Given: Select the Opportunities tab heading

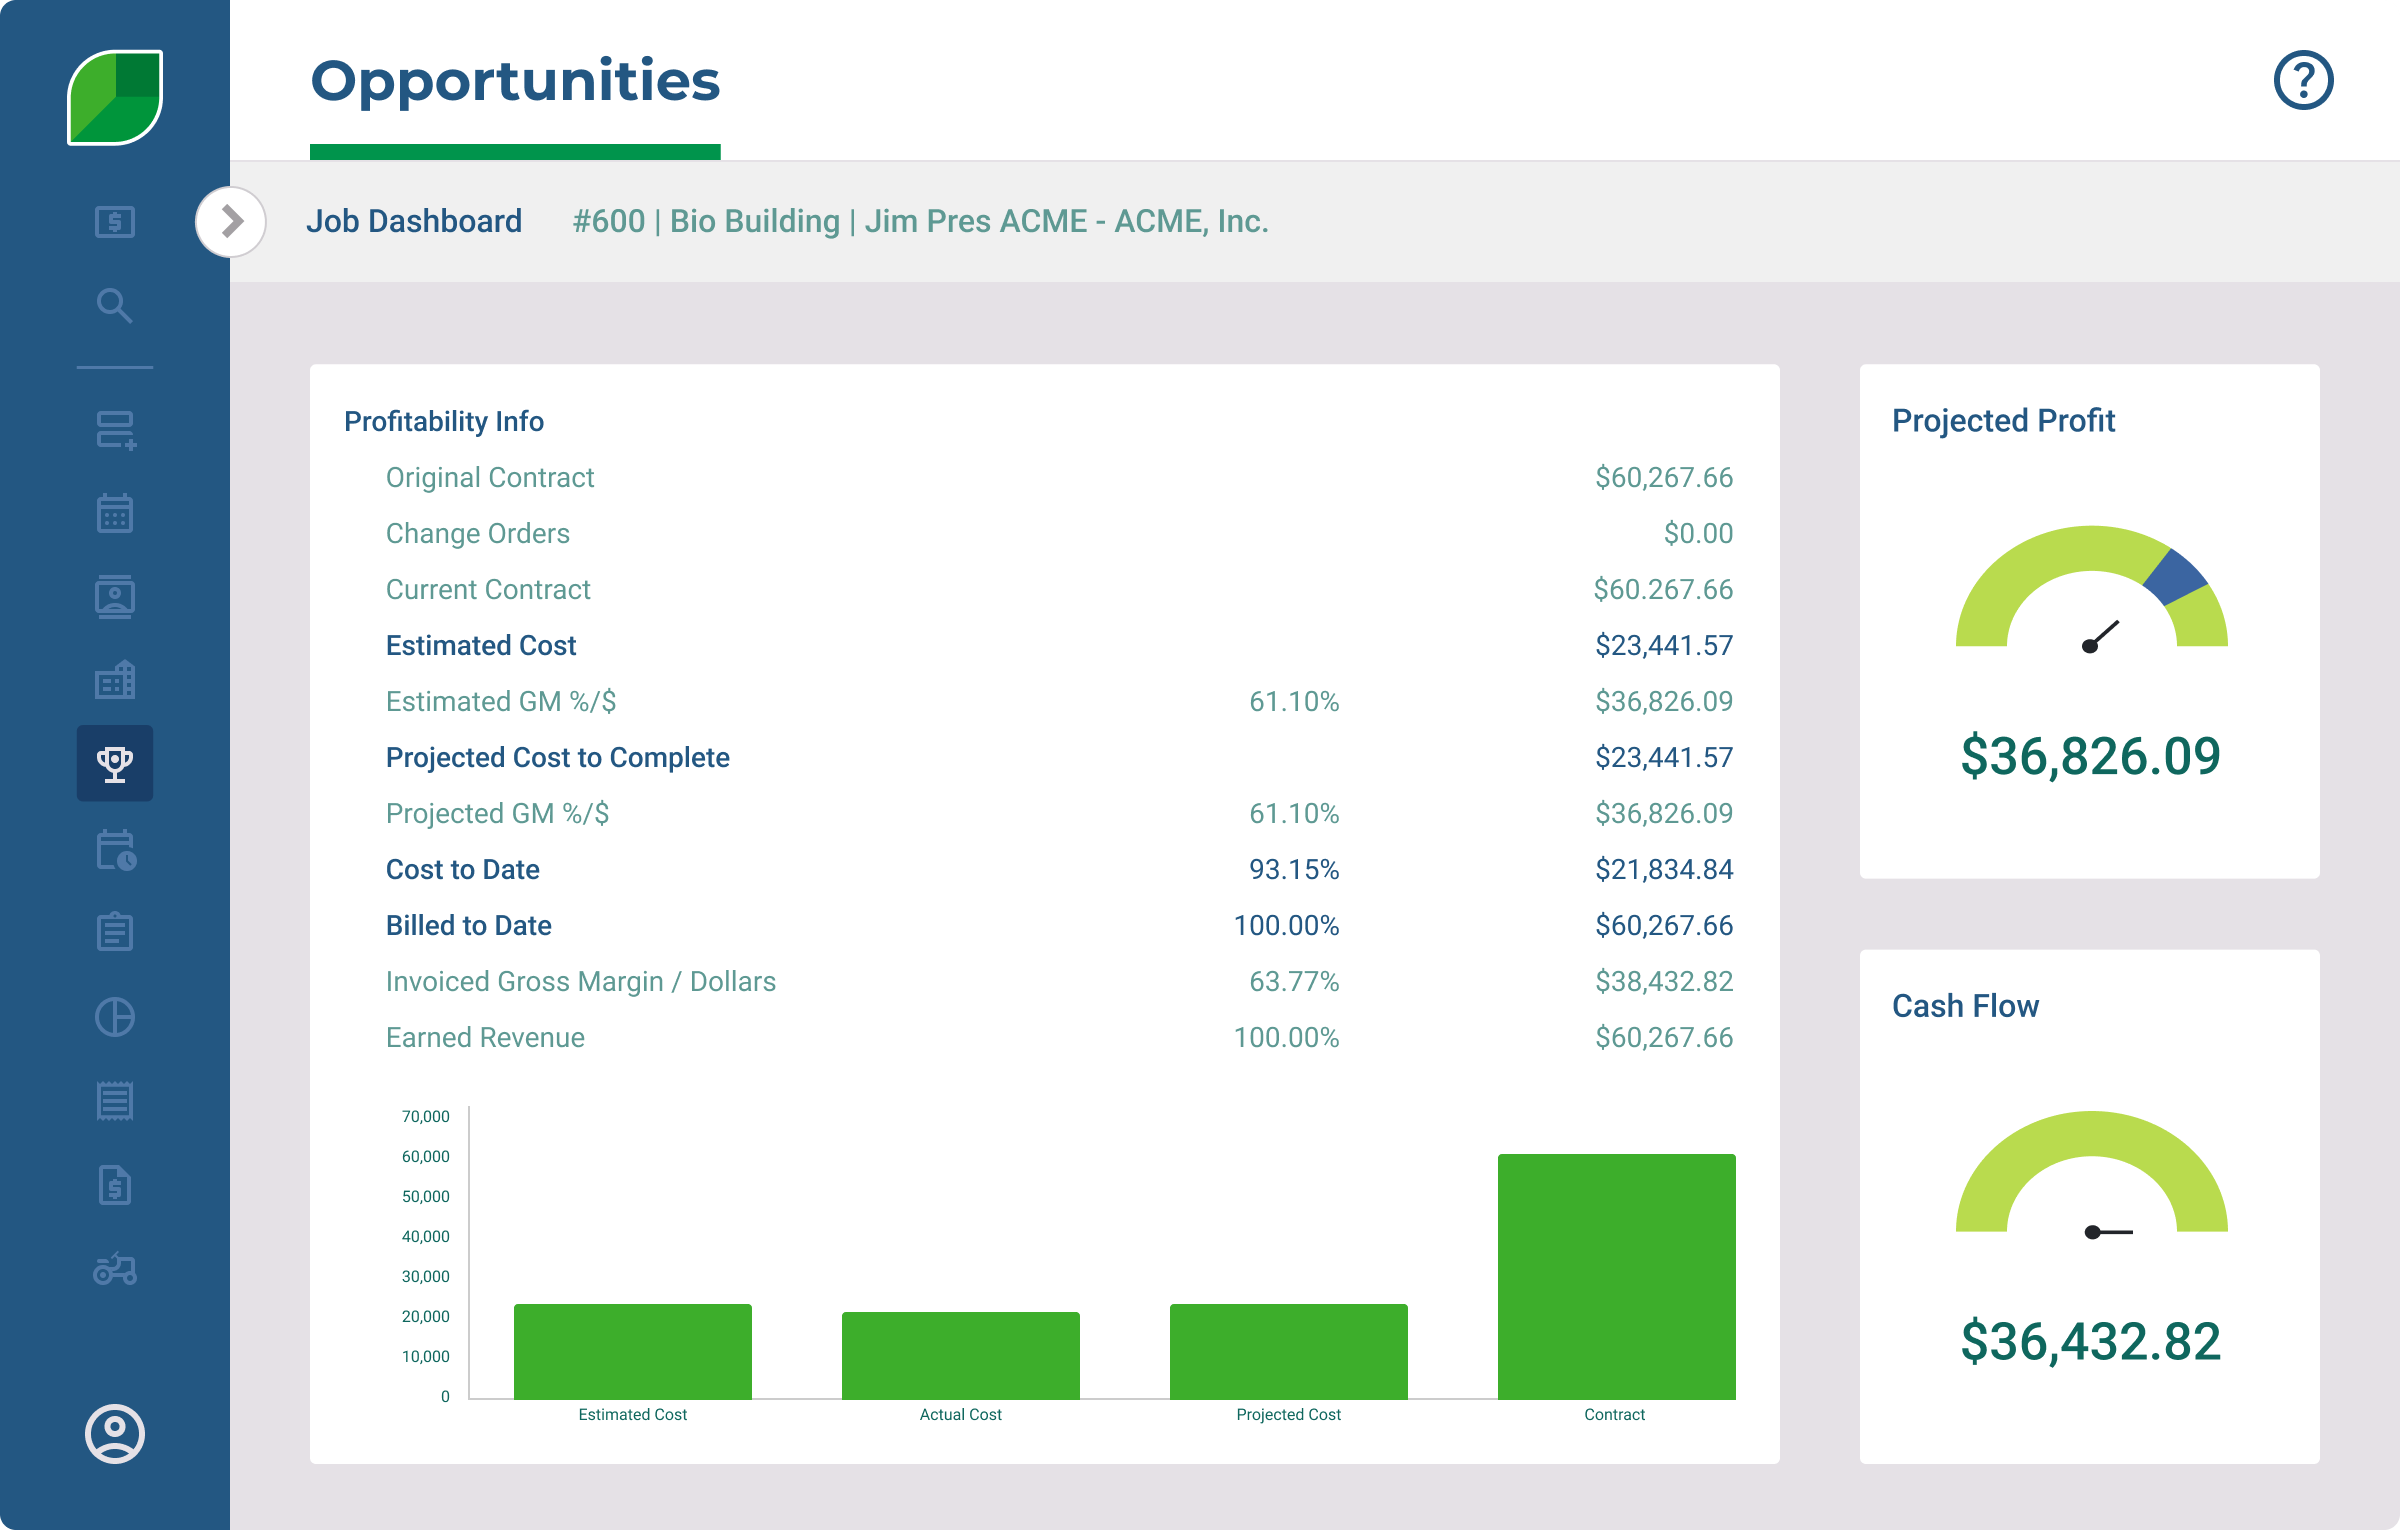Looking at the screenshot, I should 515,82.
